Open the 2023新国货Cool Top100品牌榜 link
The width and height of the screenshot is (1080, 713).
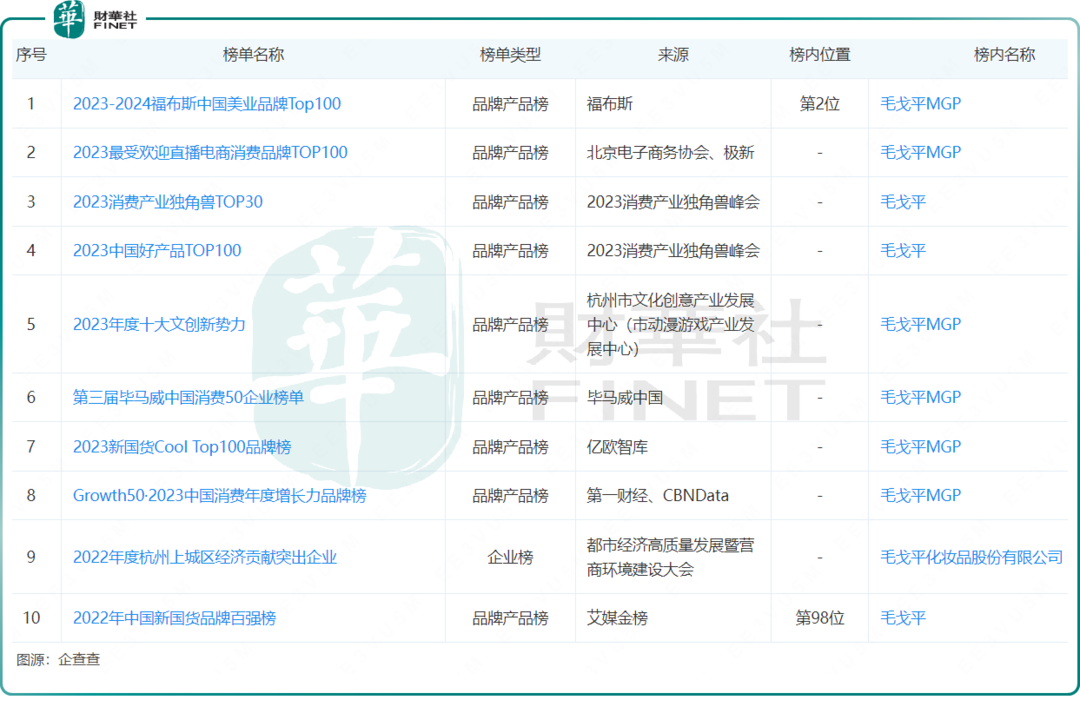click(182, 447)
